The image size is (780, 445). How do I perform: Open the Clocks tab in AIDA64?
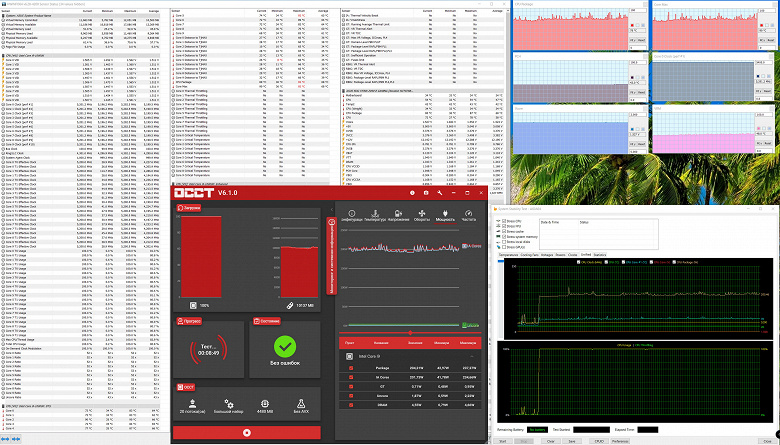coord(573,255)
